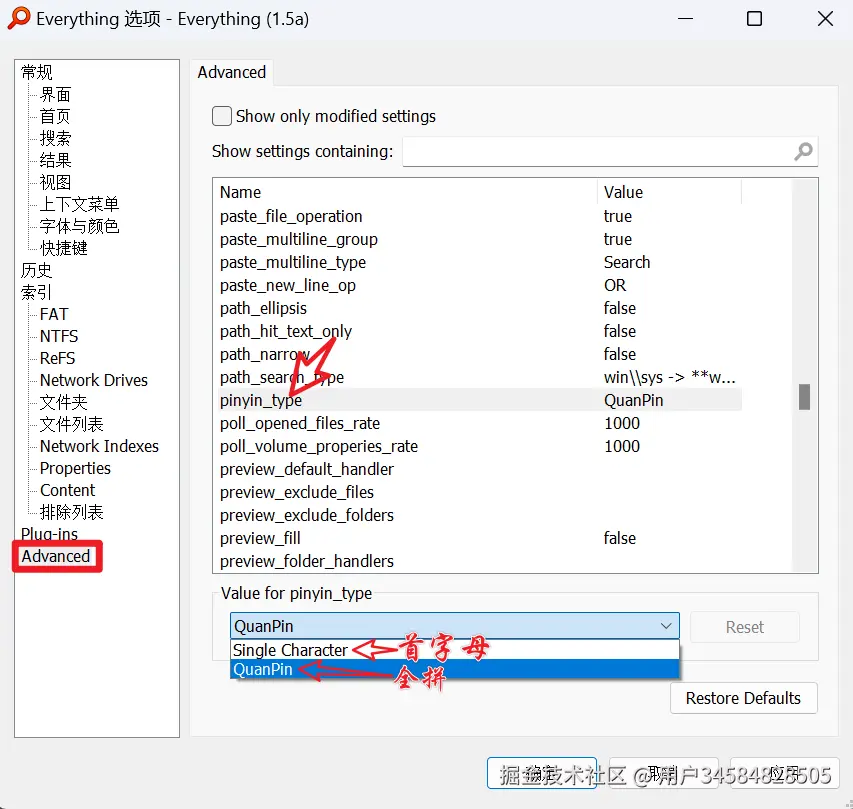This screenshot has height=809, width=853.
Task: Select the preview_folder_handlers setting row
Action: click(x=479, y=561)
